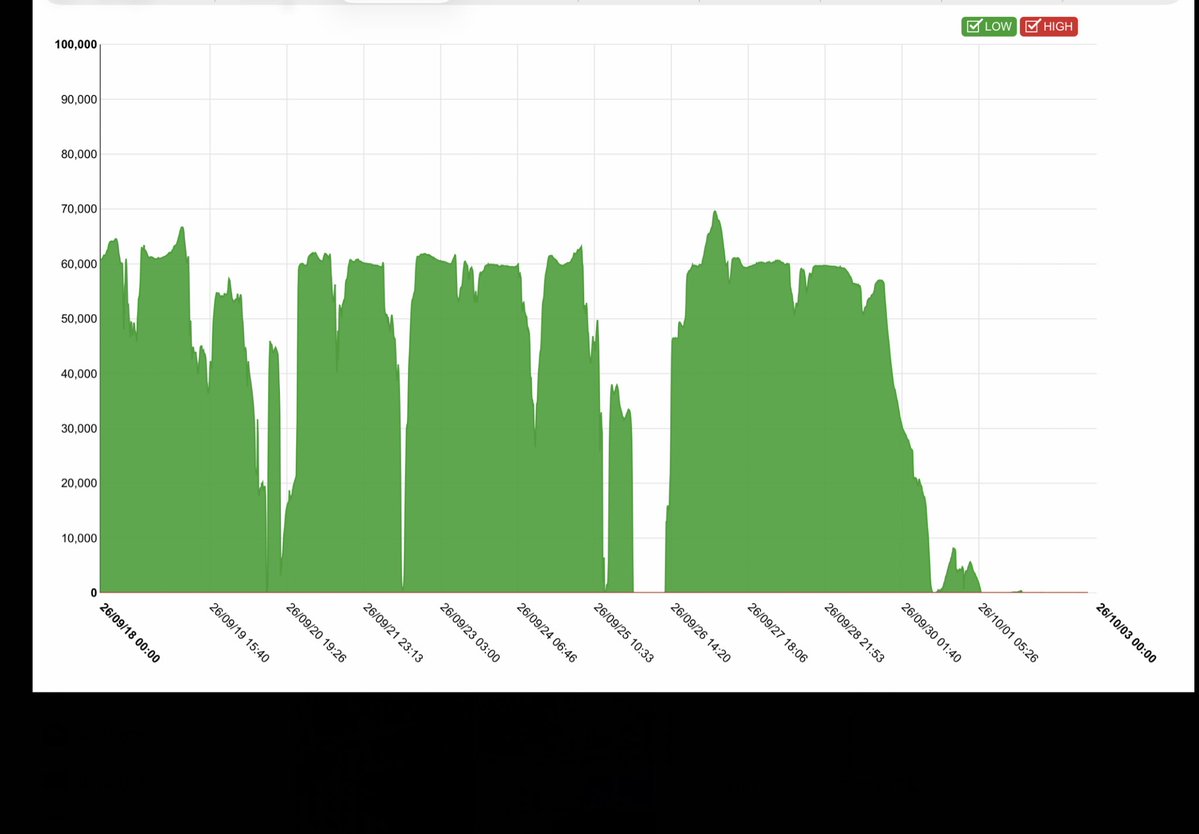Image resolution: width=1199 pixels, height=834 pixels.
Task: Click the 90,000 y-axis label
Action: click(x=79, y=99)
